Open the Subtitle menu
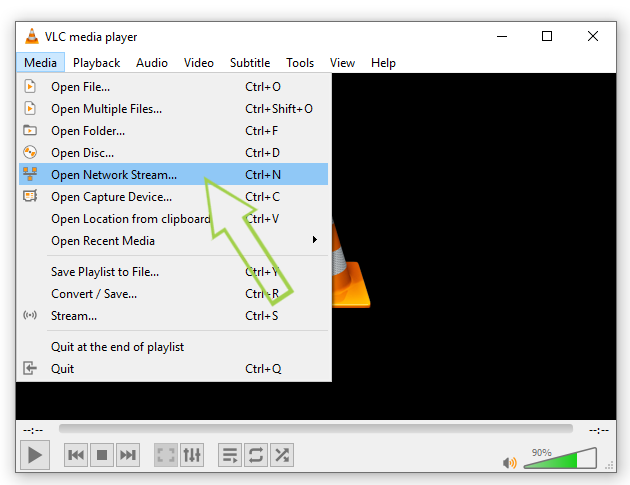 tap(250, 63)
